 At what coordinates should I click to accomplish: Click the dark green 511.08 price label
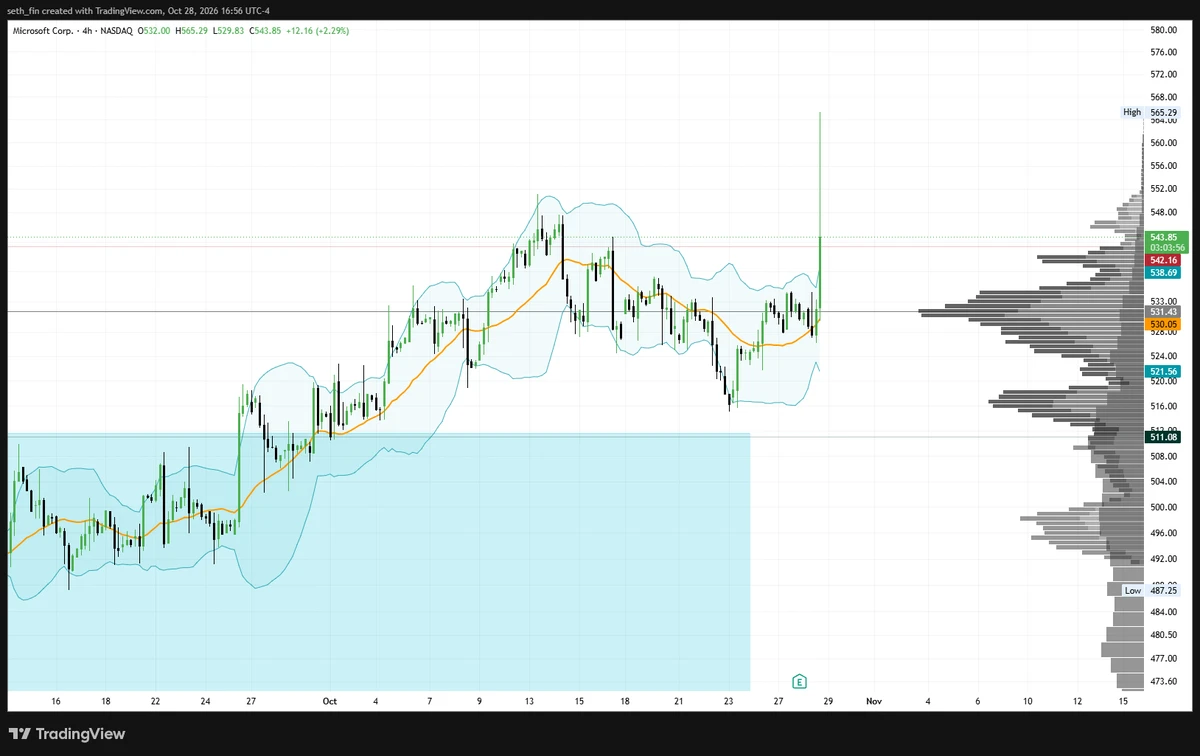[1163, 437]
